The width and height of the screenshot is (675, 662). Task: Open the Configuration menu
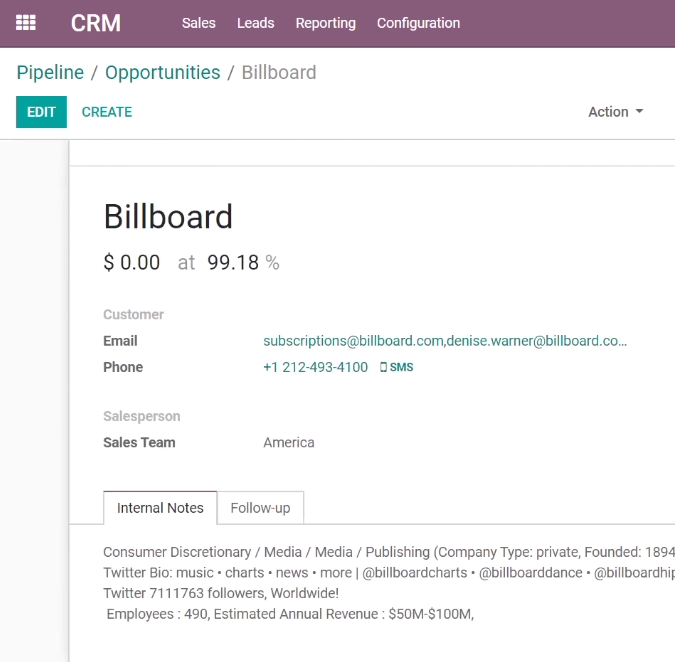tap(418, 23)
